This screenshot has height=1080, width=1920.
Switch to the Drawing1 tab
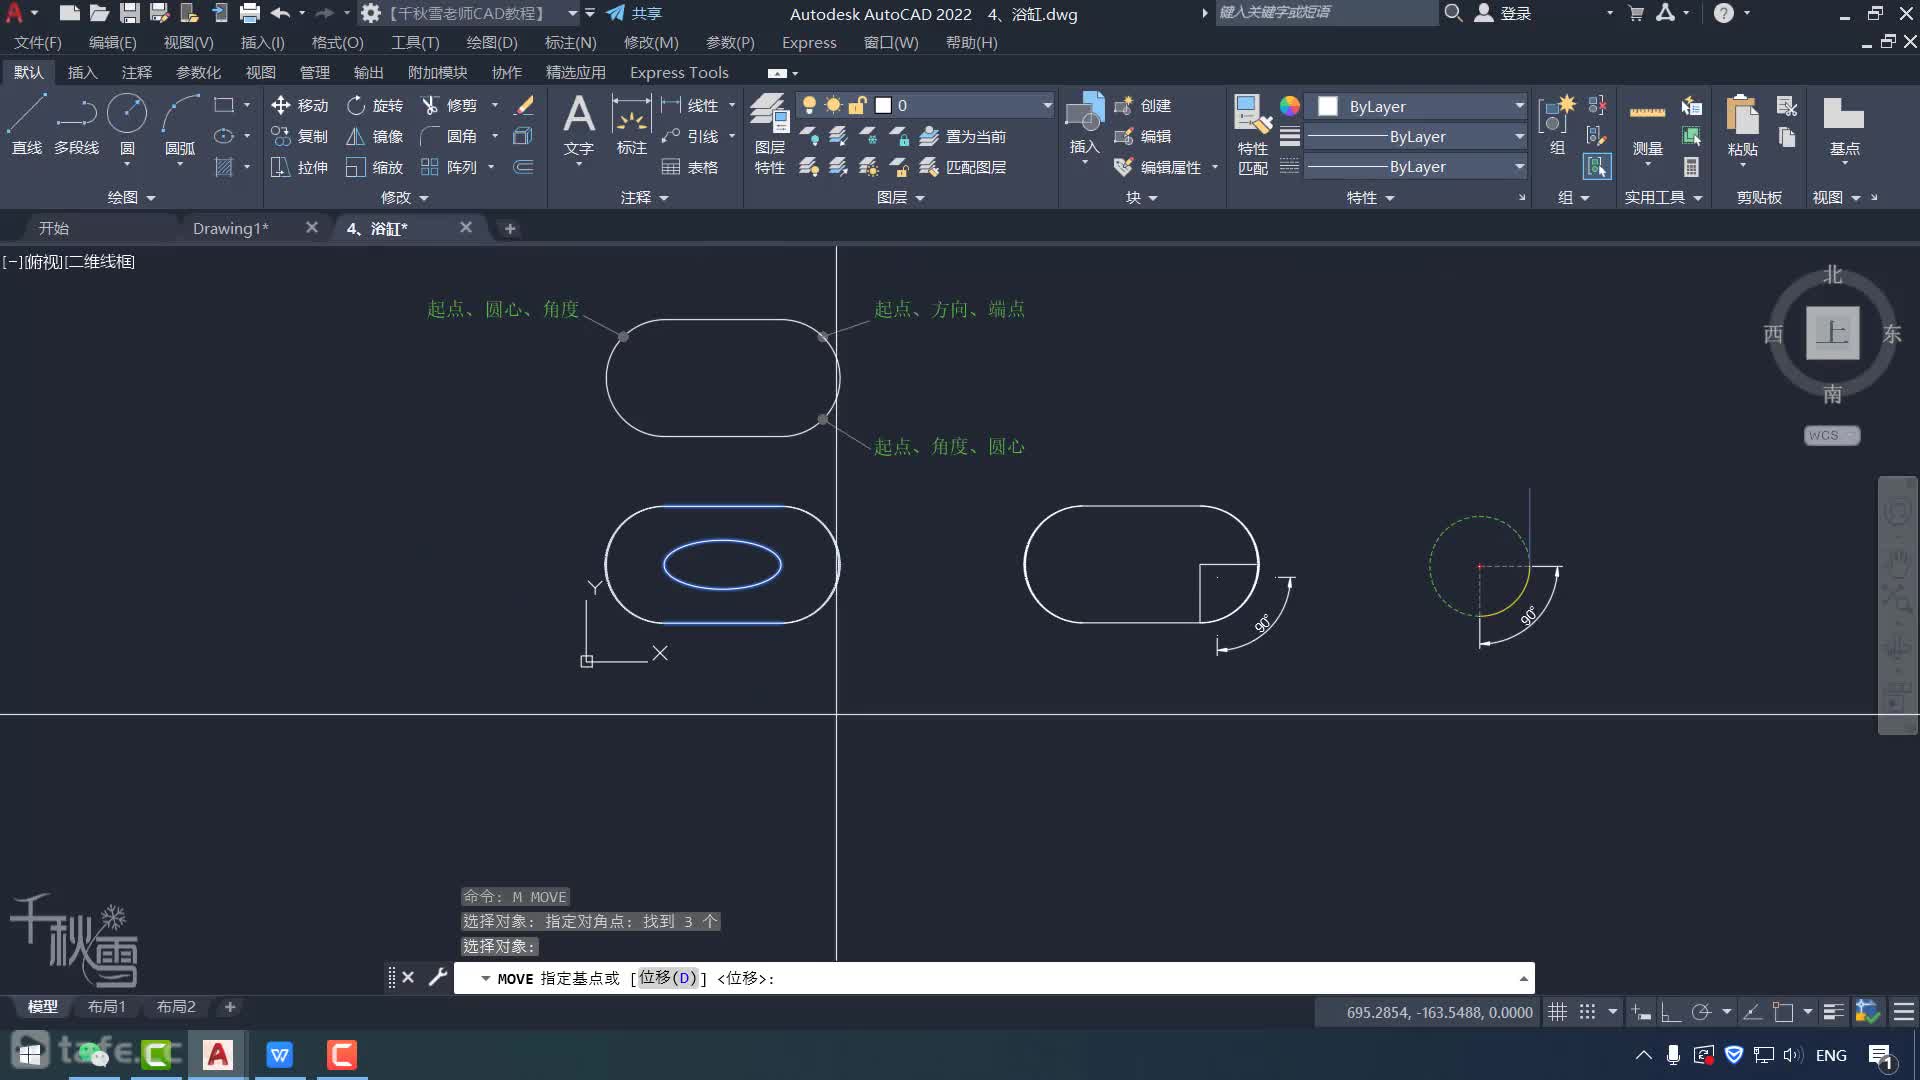tap(229, 228)
